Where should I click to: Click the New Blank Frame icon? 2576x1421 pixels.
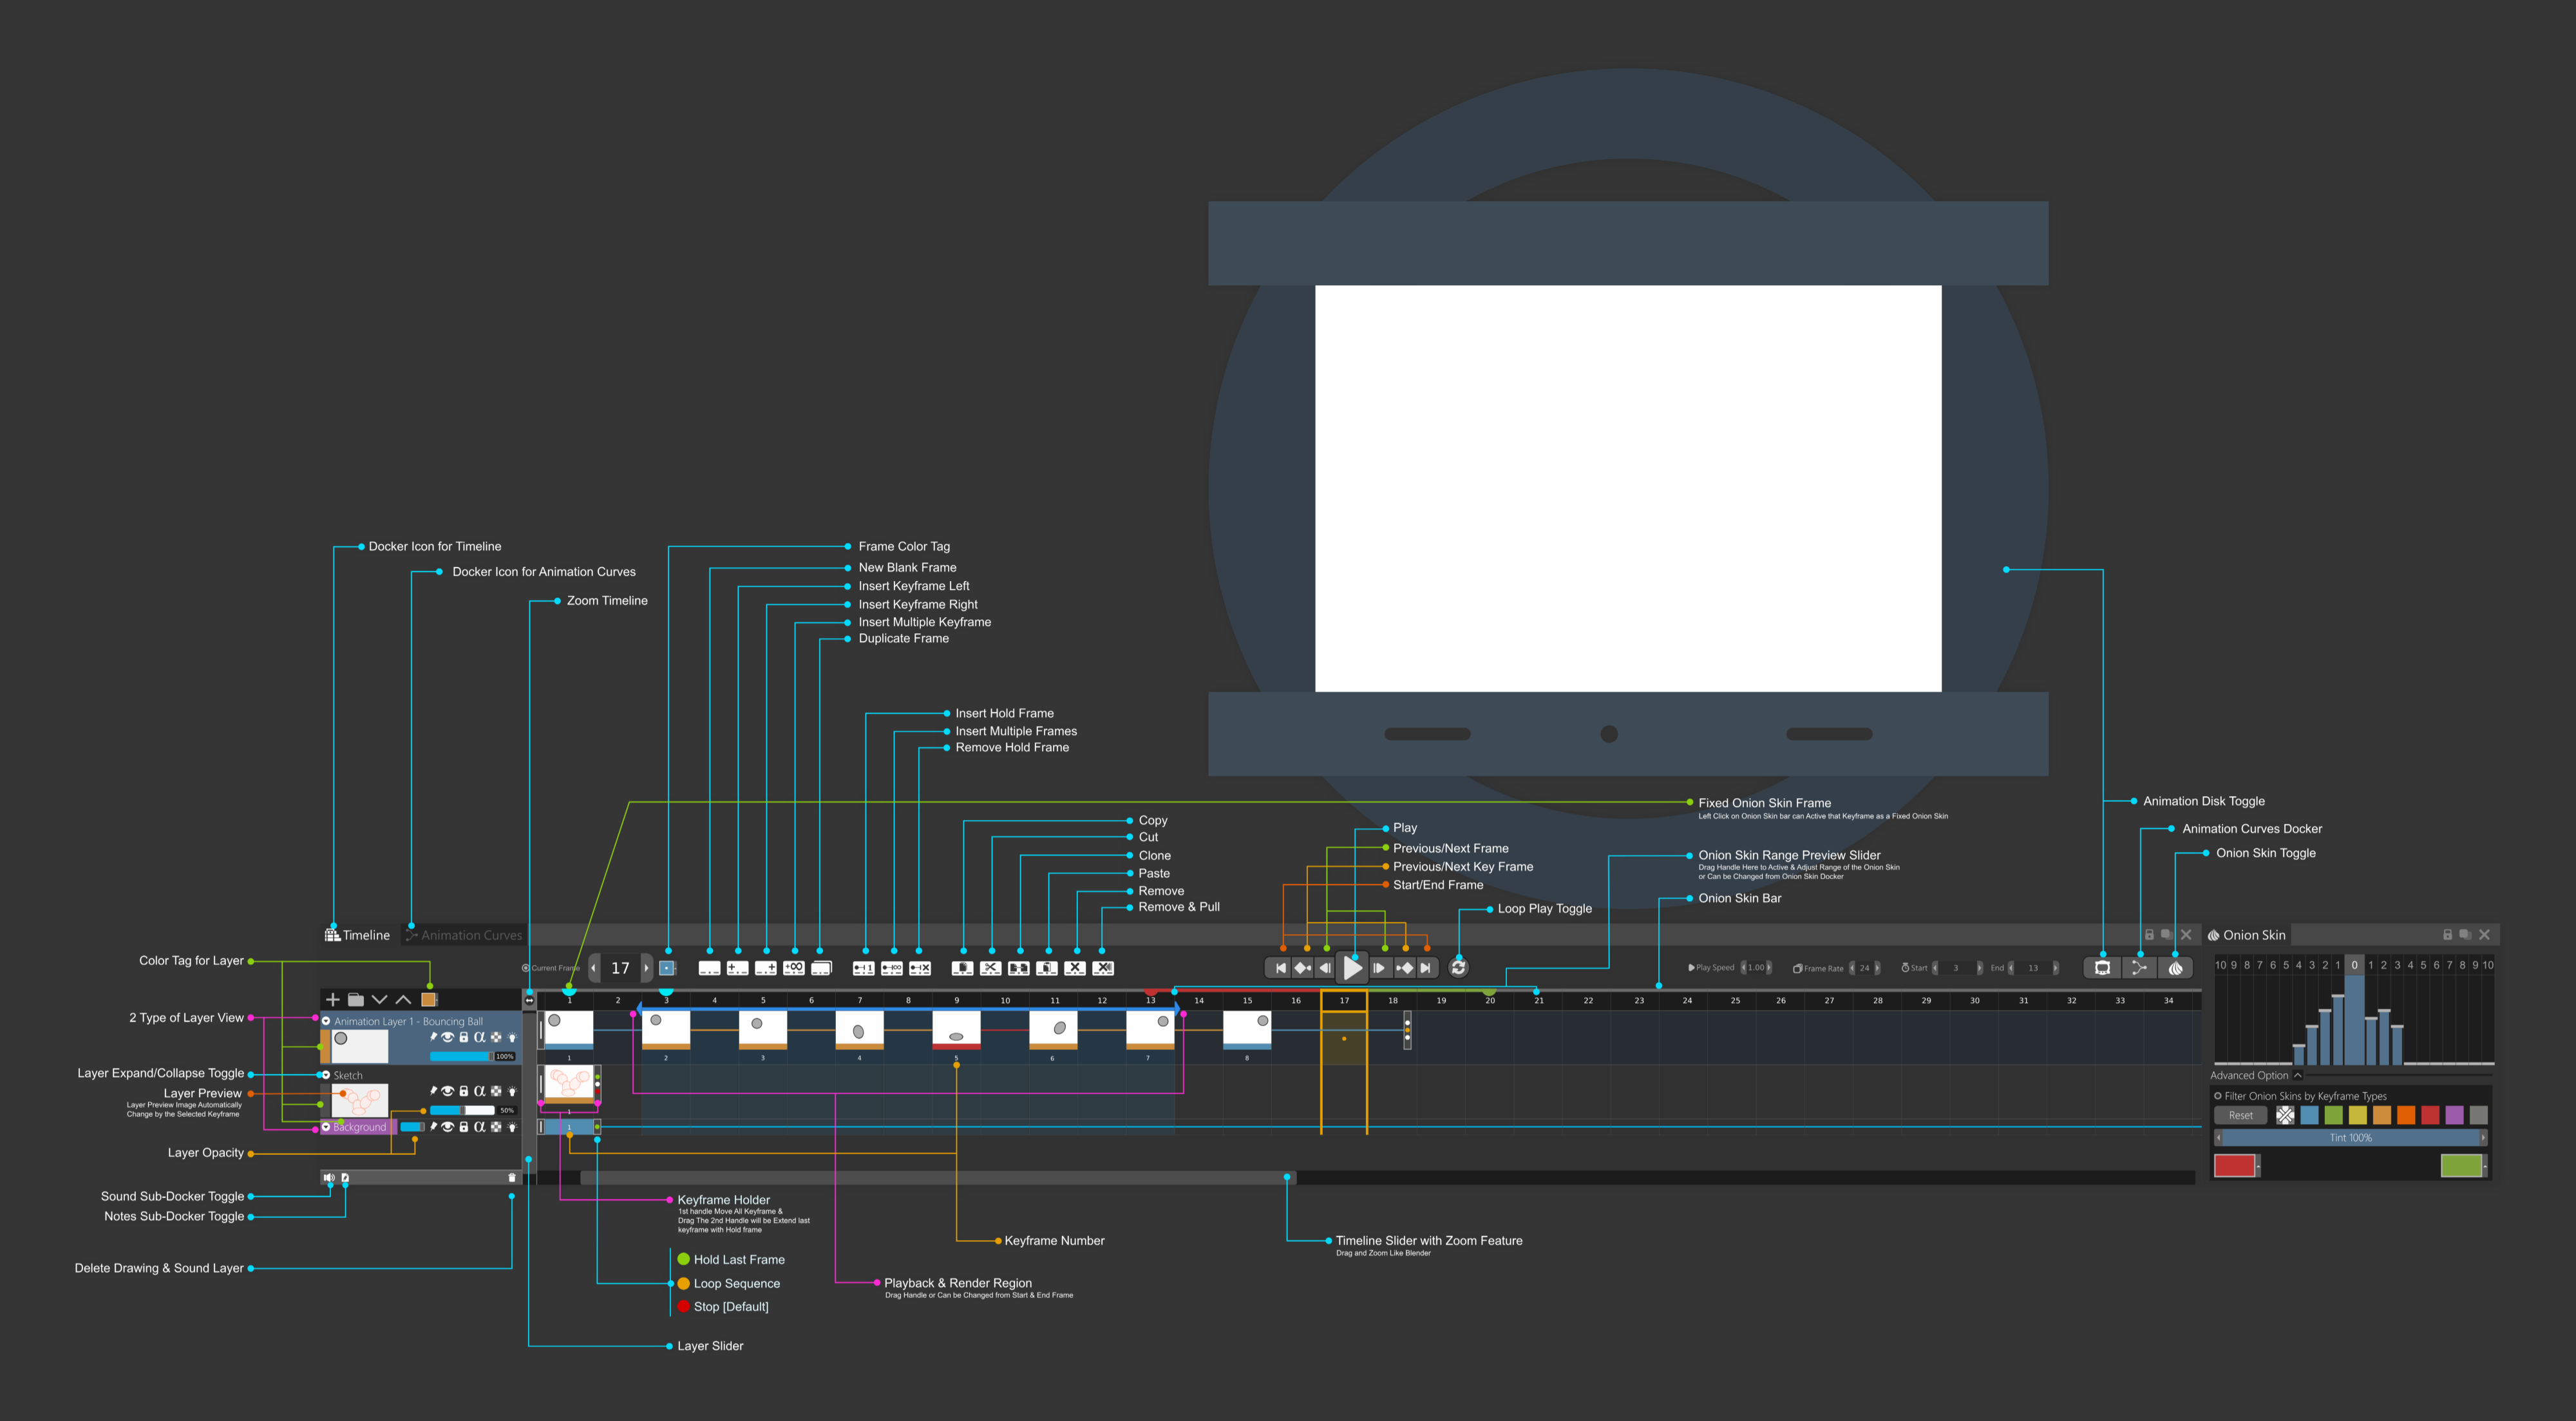click(709, 968)
